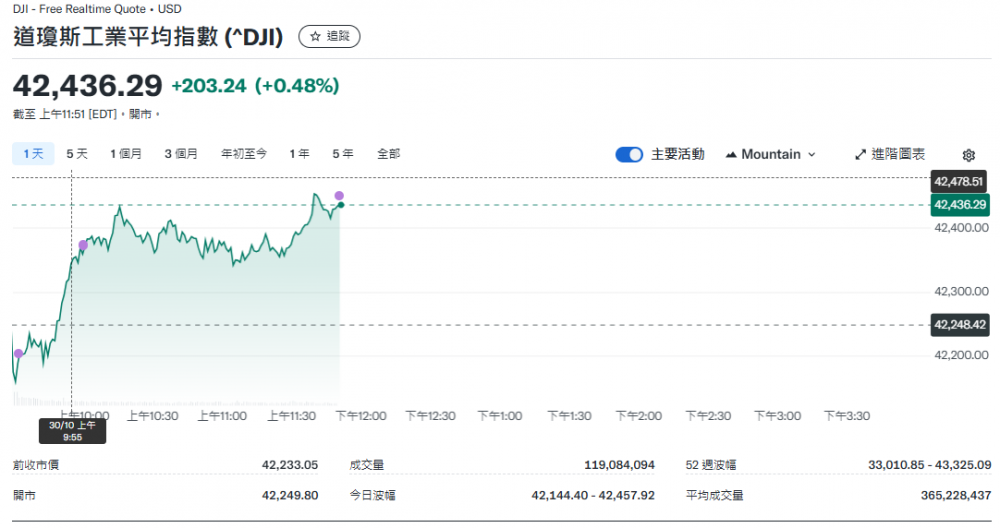Select the 1天 time range tab

(33, 154)
